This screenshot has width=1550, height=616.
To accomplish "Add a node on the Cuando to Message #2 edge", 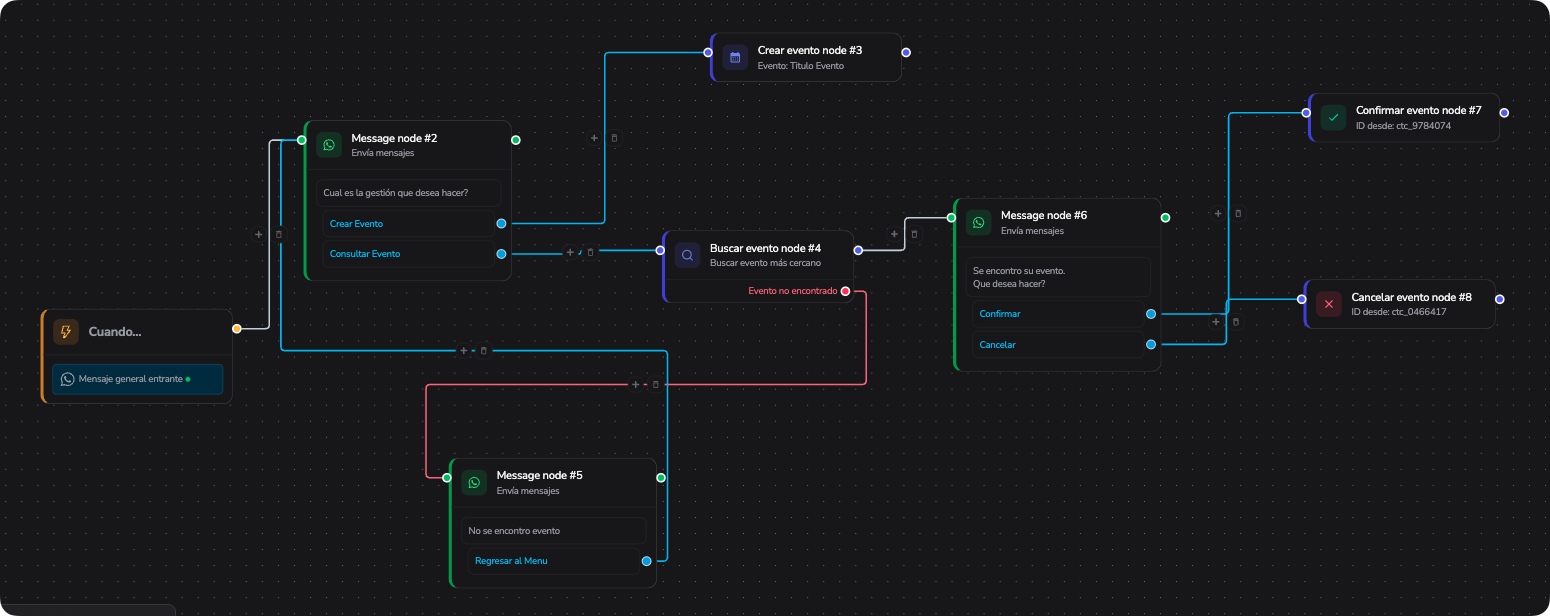I will click(259, 234).
